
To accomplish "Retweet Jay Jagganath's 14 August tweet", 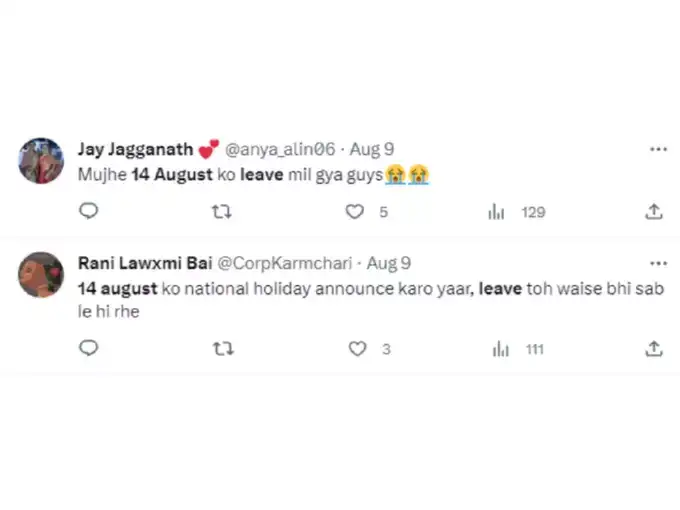I will [x=224, y=211].
